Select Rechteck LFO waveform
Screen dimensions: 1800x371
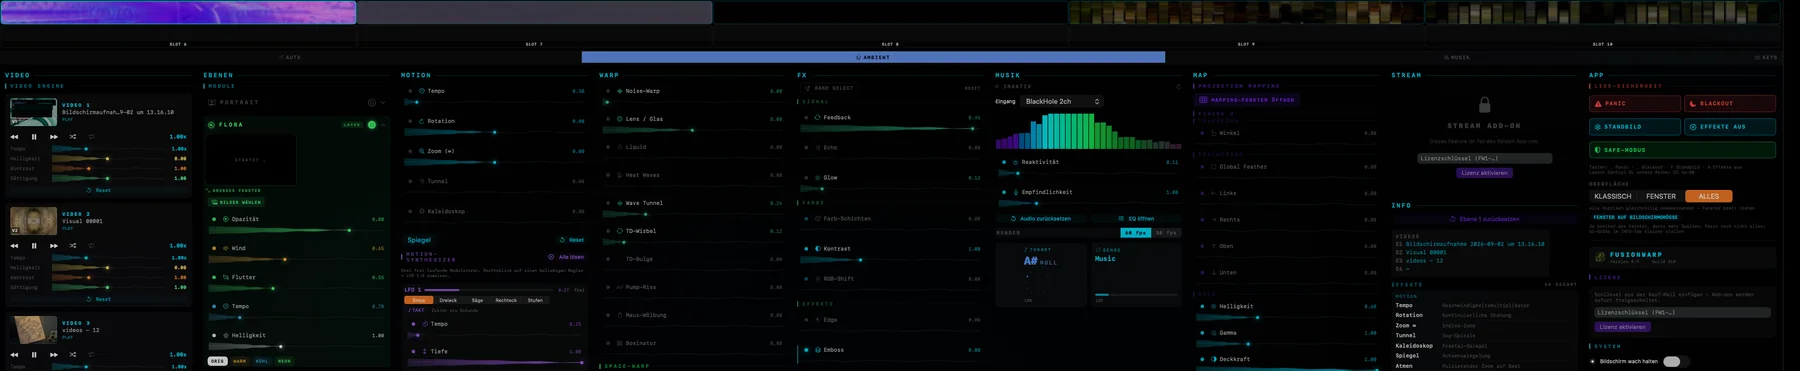[x=506, y=300]
